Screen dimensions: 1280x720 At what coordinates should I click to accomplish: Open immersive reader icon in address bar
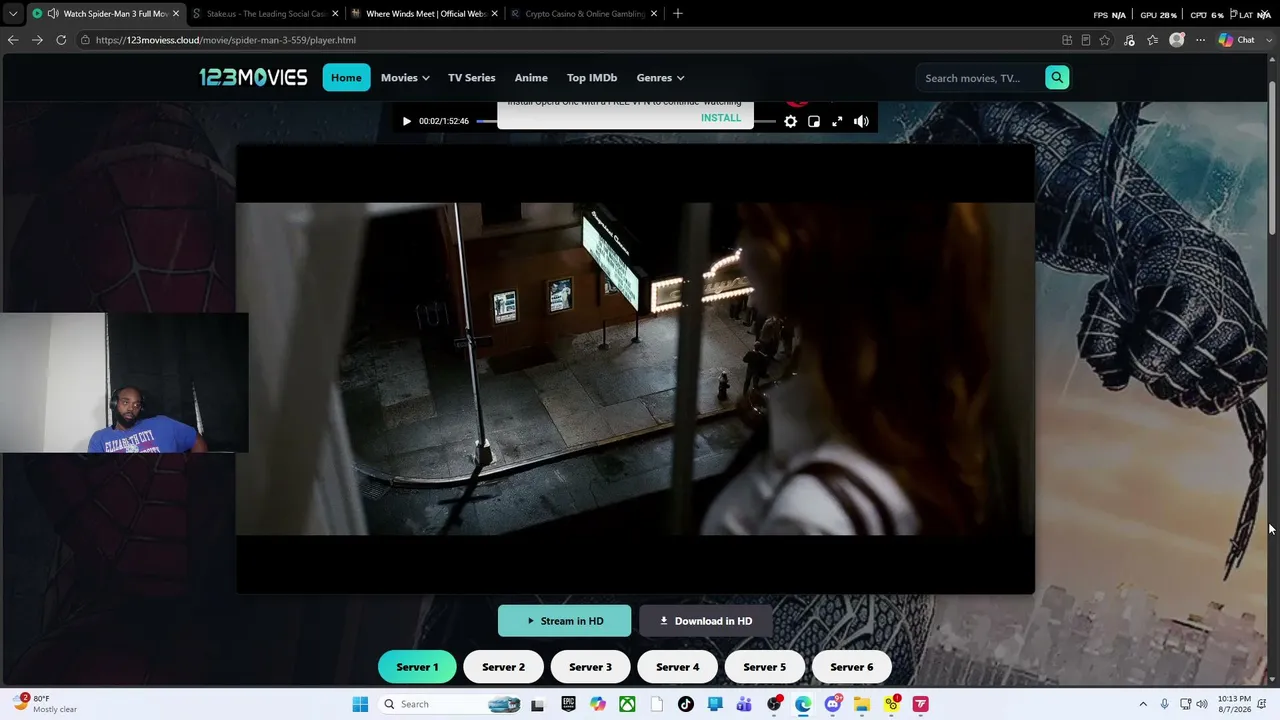pyautogui.click(x=1086, y=40)
